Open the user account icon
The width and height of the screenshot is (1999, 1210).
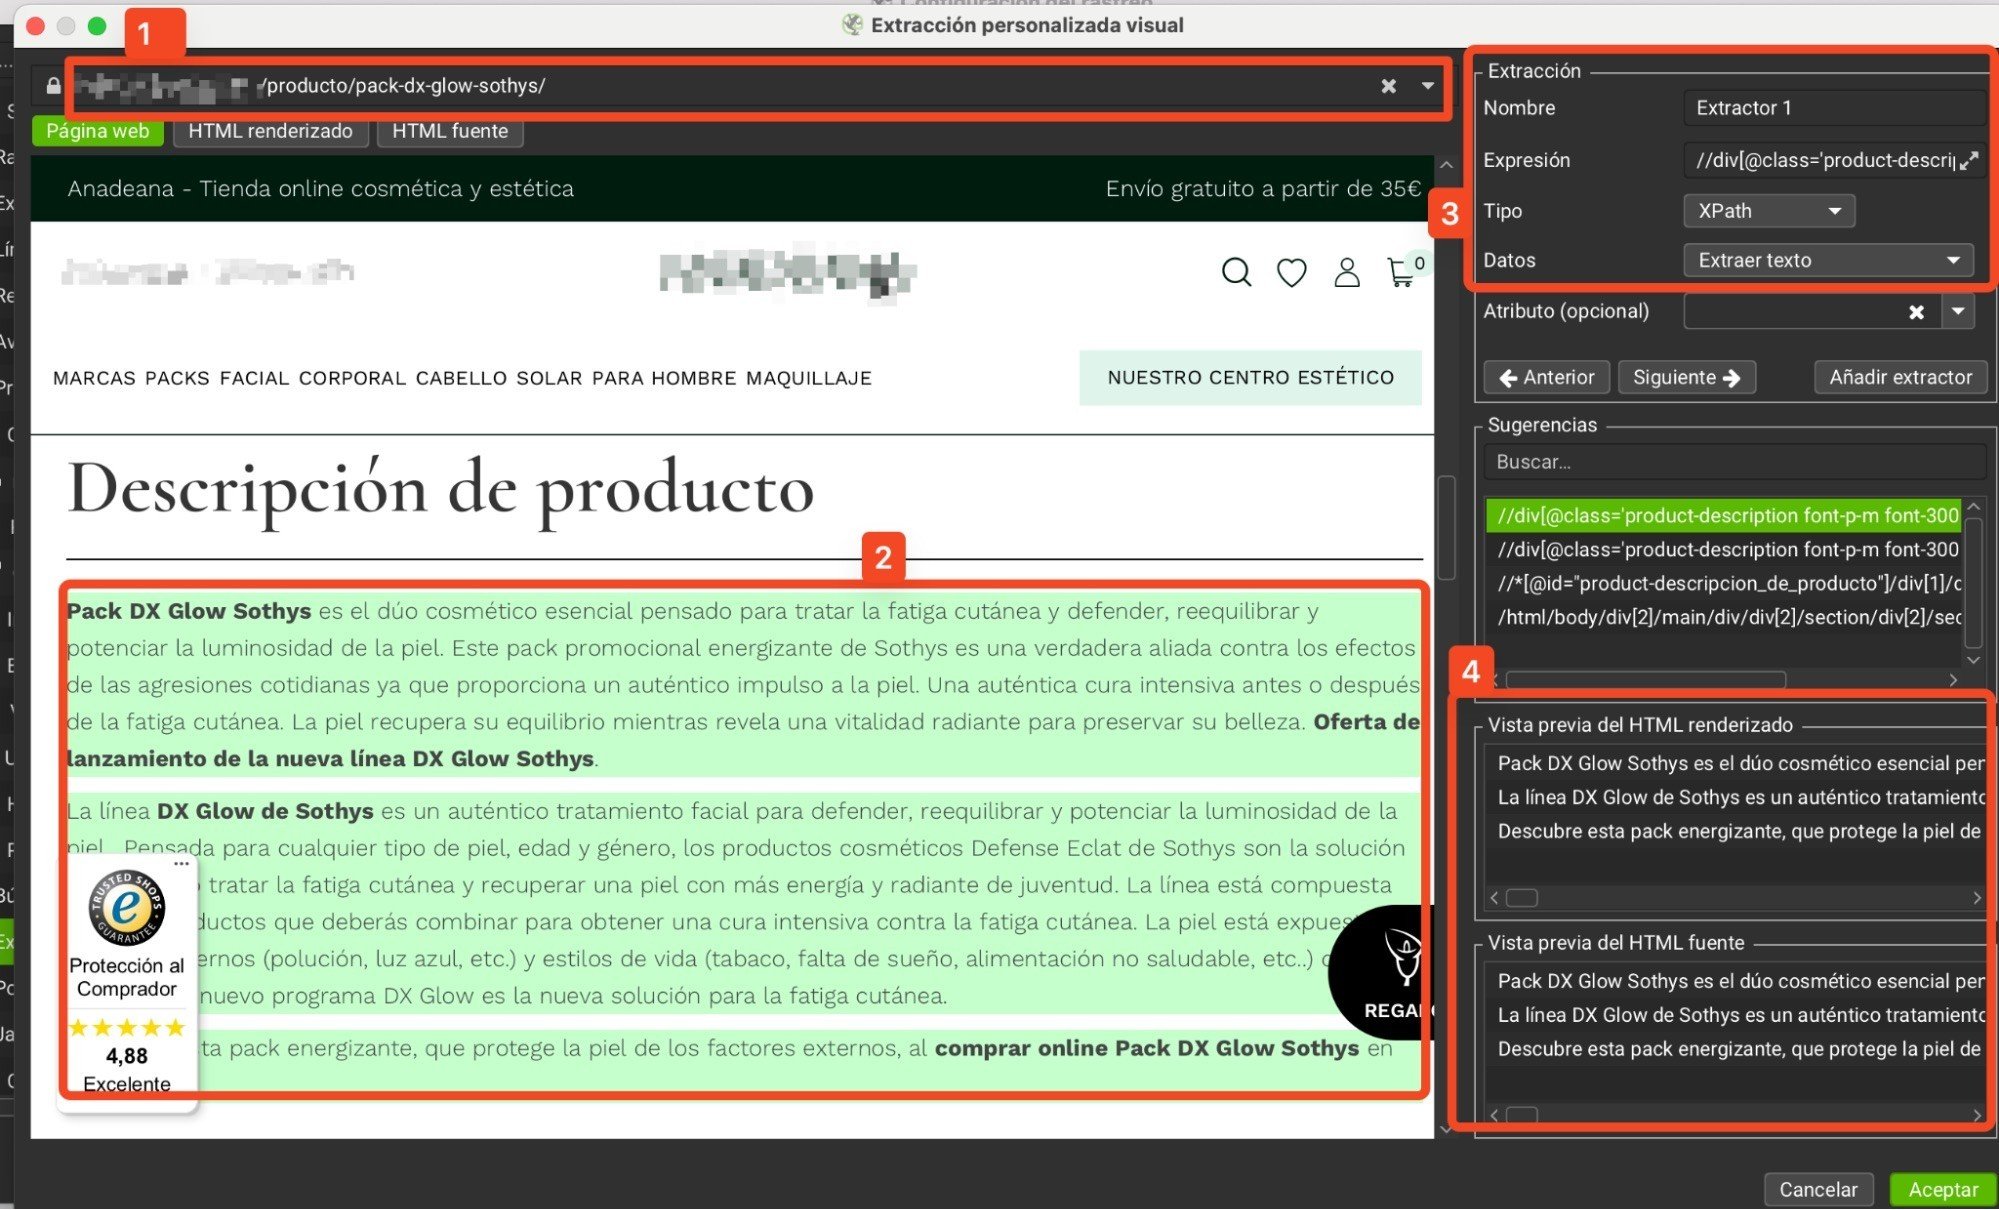pos(1347,272)
